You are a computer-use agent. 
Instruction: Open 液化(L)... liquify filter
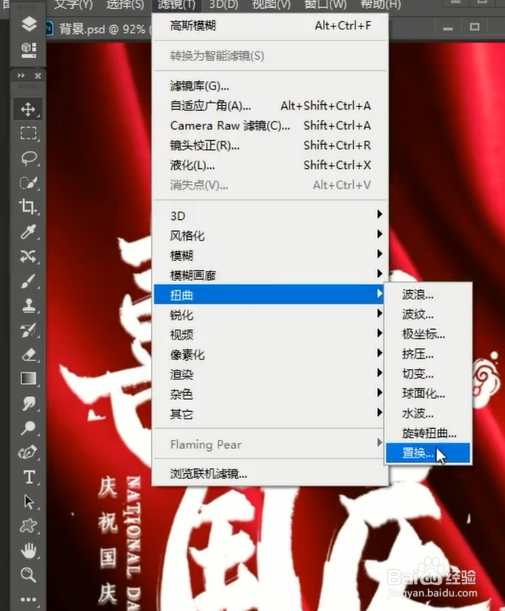pyautogui.click(x=270, y=165)
